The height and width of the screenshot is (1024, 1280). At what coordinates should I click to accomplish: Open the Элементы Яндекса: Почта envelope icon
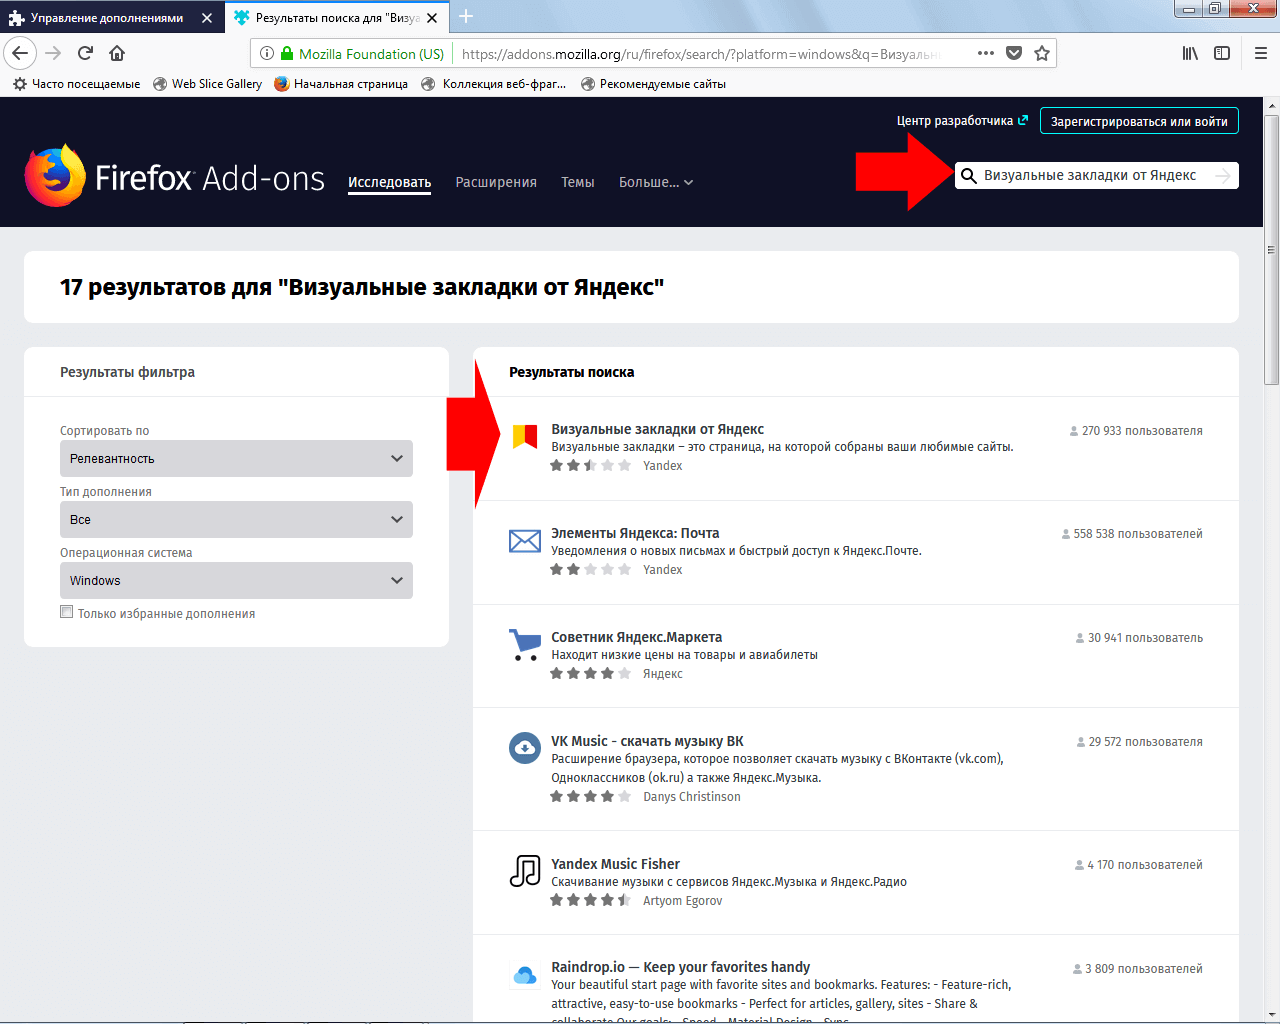(525, 541)
